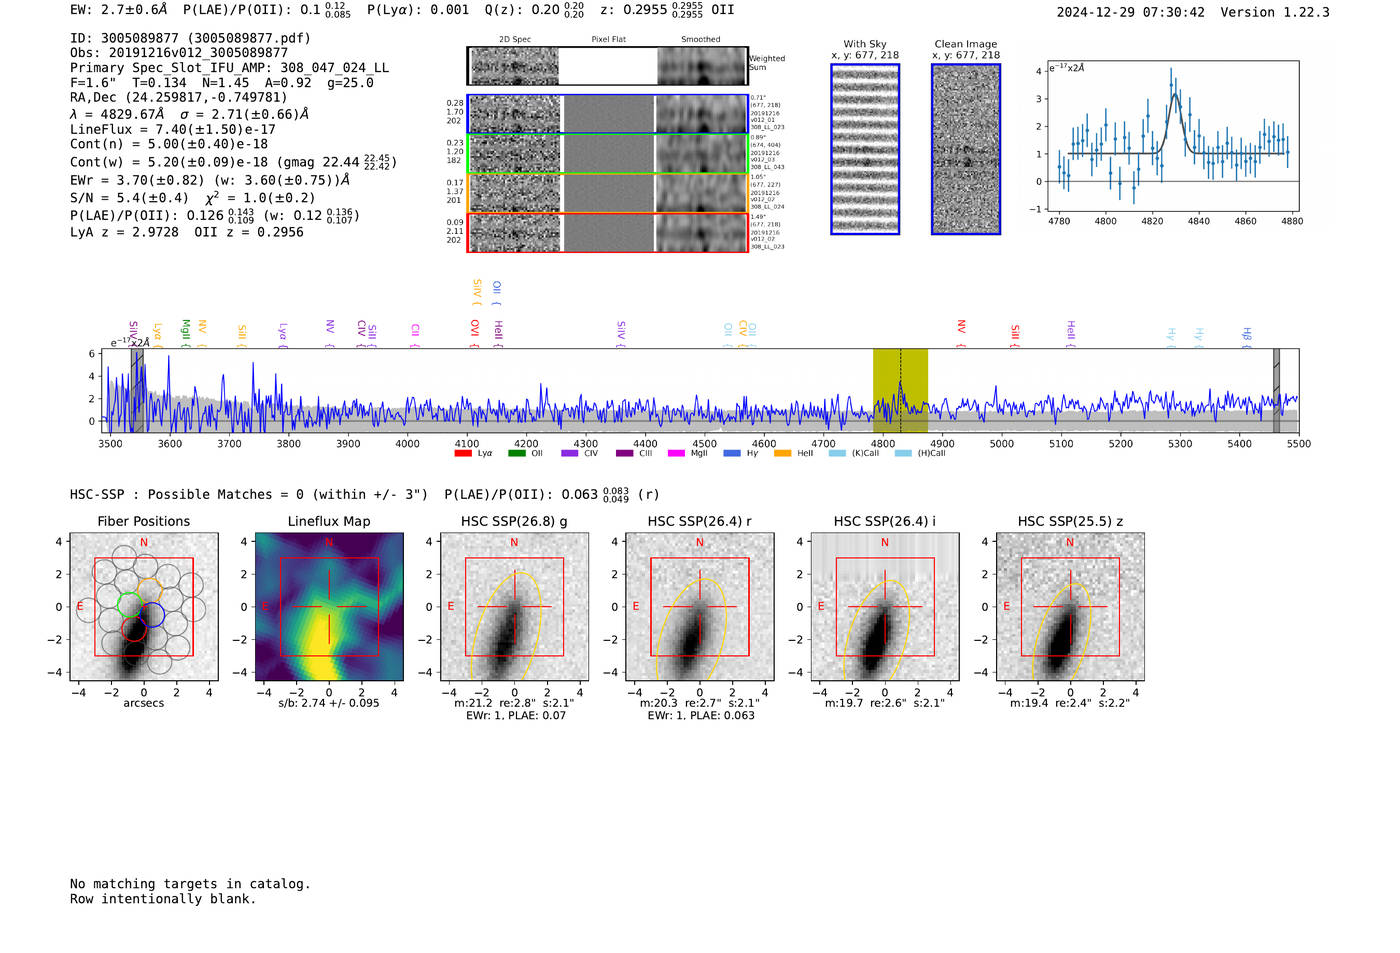1400x953 pixels.
Task: Select the magenta MgII legend swatch
Action: click(676, 454)
